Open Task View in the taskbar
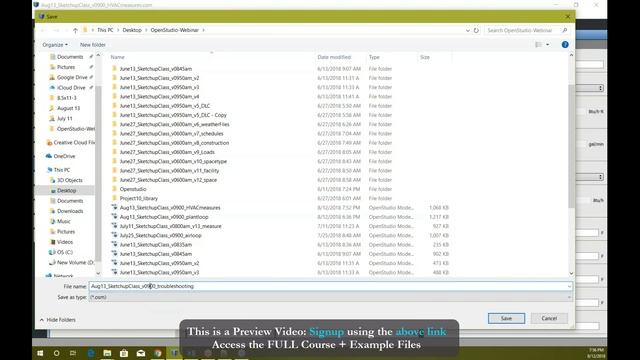The height and width of the screenshot is (360, 640). click(73, 353)
